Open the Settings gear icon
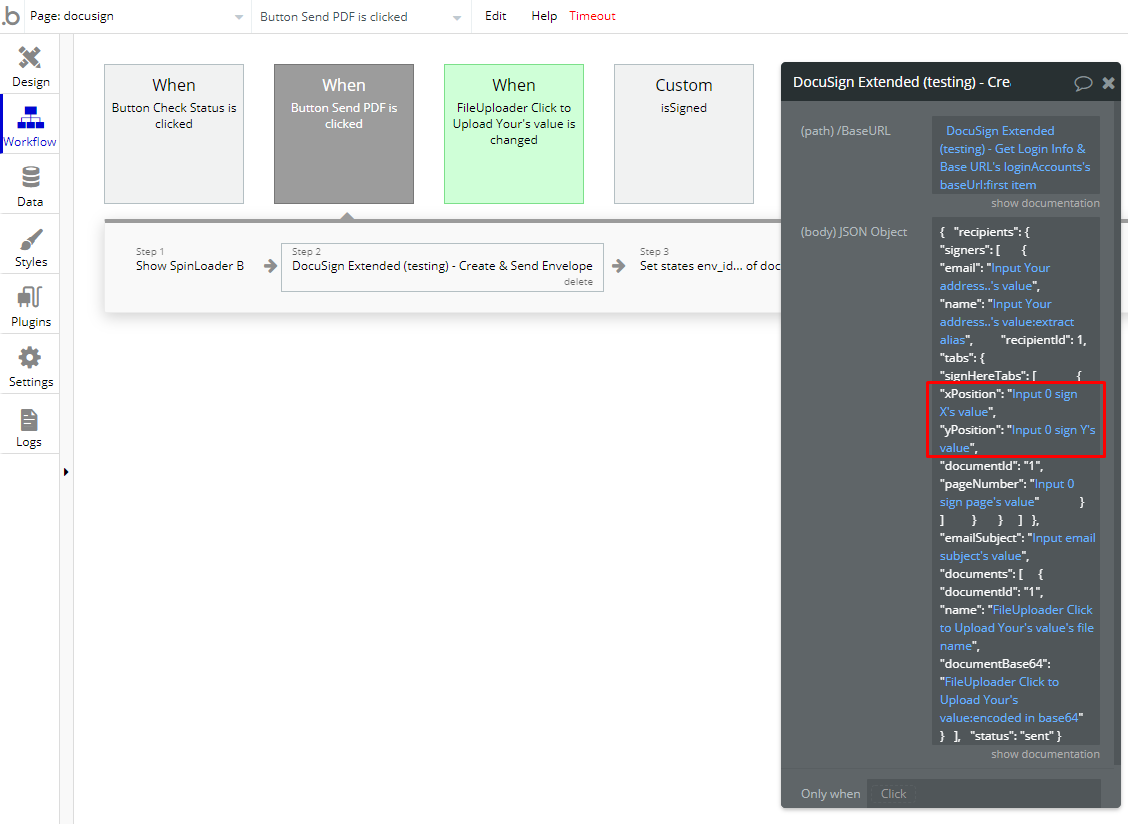1128x824 pixels. (30, 357)
